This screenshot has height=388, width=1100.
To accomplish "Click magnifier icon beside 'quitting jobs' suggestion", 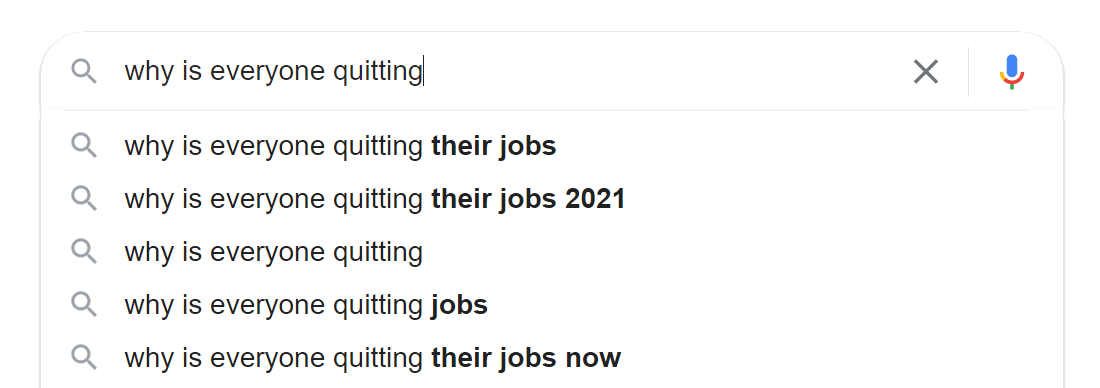I will (83, 305).
